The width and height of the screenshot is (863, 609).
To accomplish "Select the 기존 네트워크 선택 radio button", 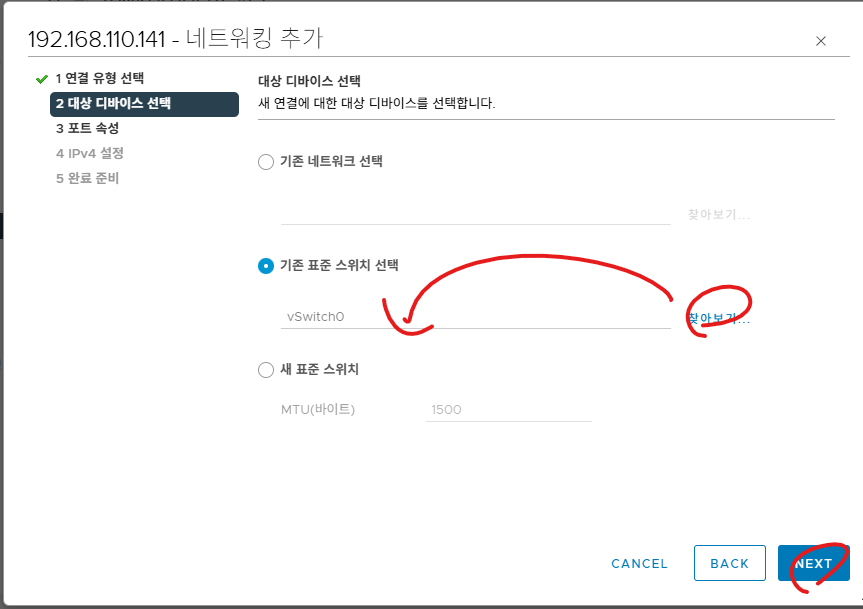I will click(x=266, y=162).
